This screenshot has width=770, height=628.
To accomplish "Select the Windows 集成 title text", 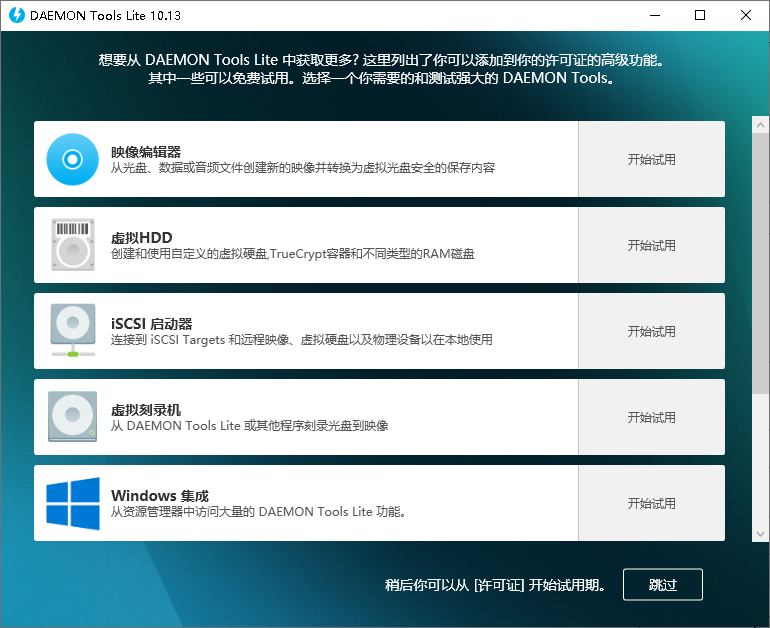I will [160, 495].
